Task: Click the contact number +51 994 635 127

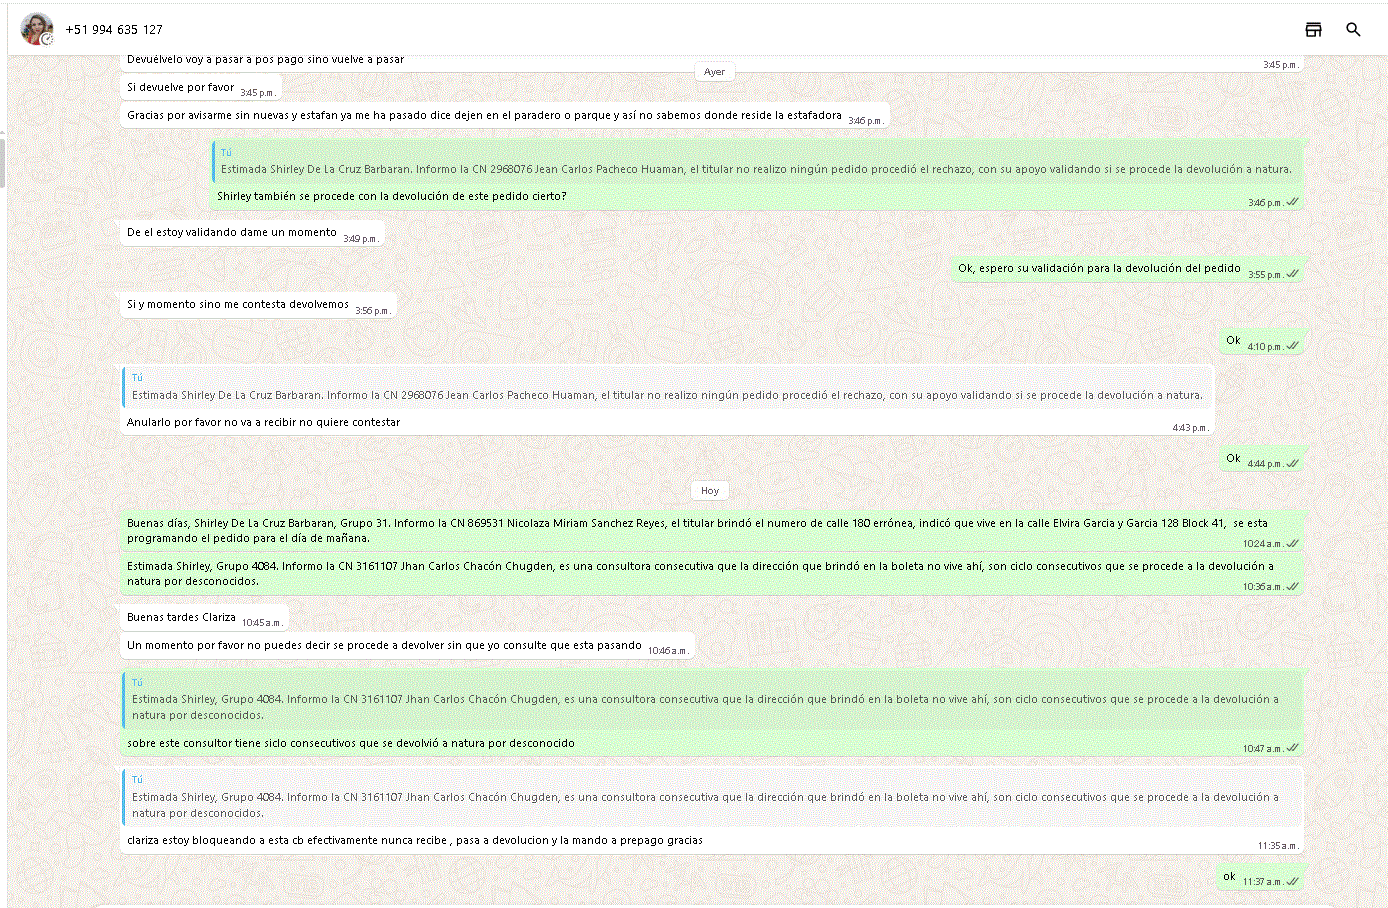Action: pos(114,30)
